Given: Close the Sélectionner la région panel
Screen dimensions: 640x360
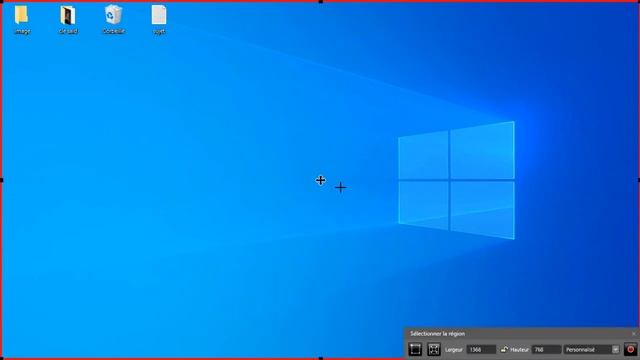Looking at the screenshot, I should 634,334.
